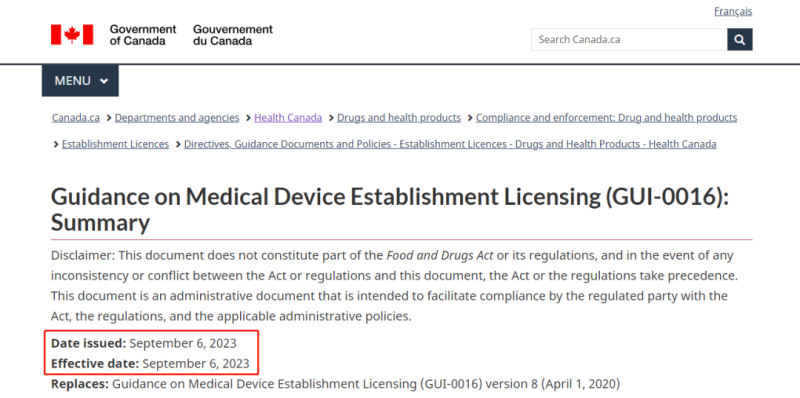
Task: Click the Canadian flag logo
Action: click(x=72, y=35)
